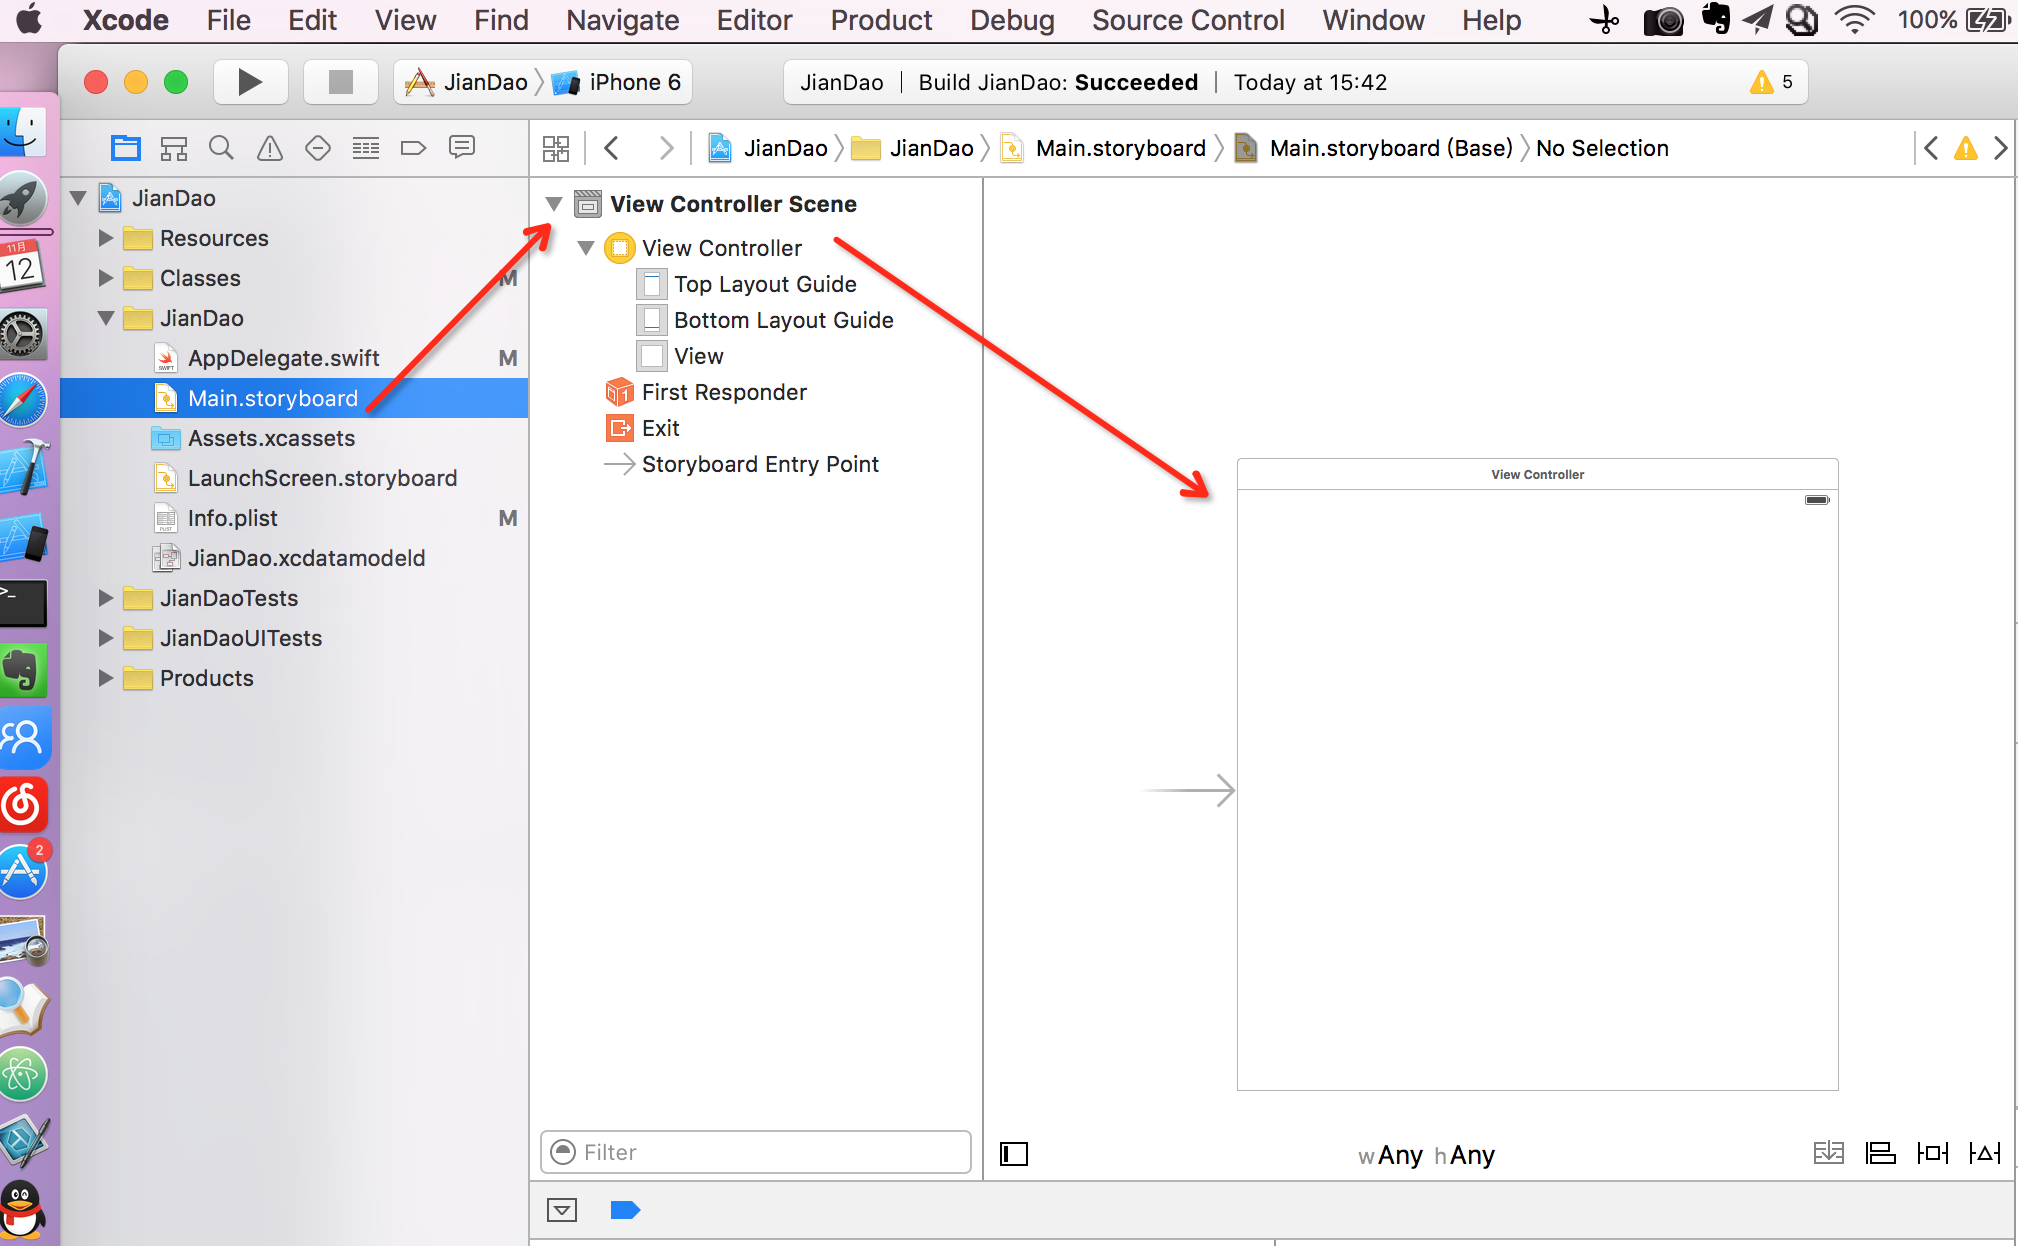Select Main.storyboard in file navigator
This screenshot has width=2018, height=1246.
coord(272,398)
